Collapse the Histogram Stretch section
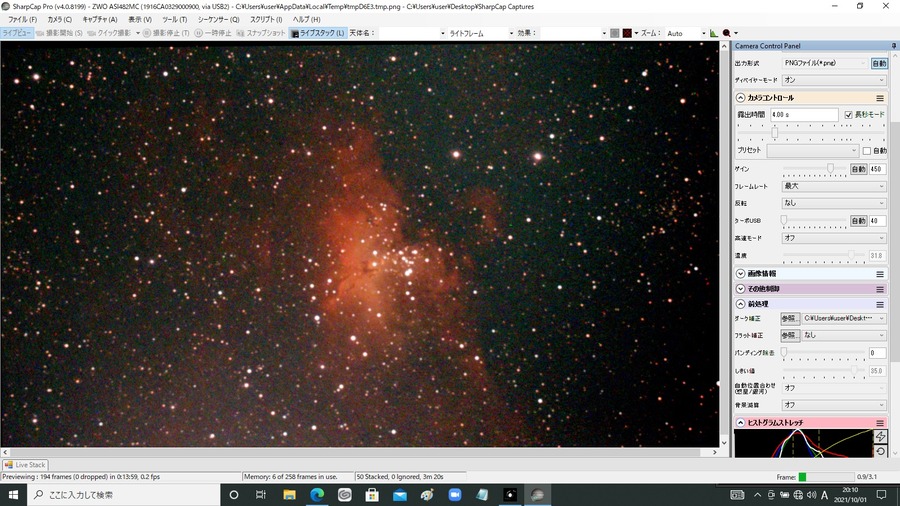The width and height of the screenshot is (900, 506). point(740,423)
